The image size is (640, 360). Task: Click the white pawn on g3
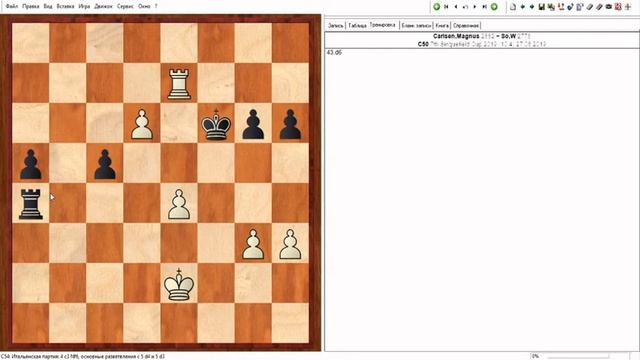pos(253,244)
